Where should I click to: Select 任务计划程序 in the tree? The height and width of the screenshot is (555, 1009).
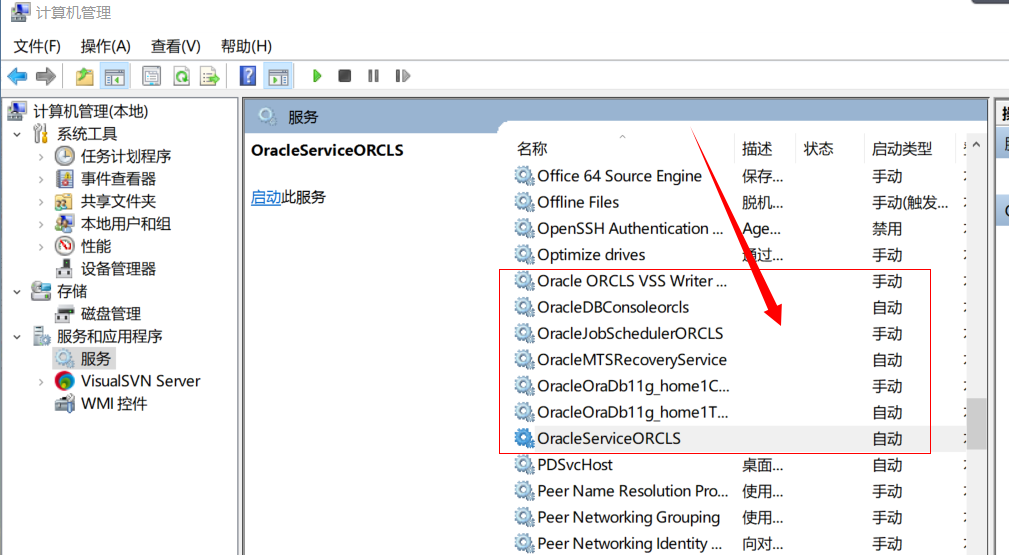(125, 156)
